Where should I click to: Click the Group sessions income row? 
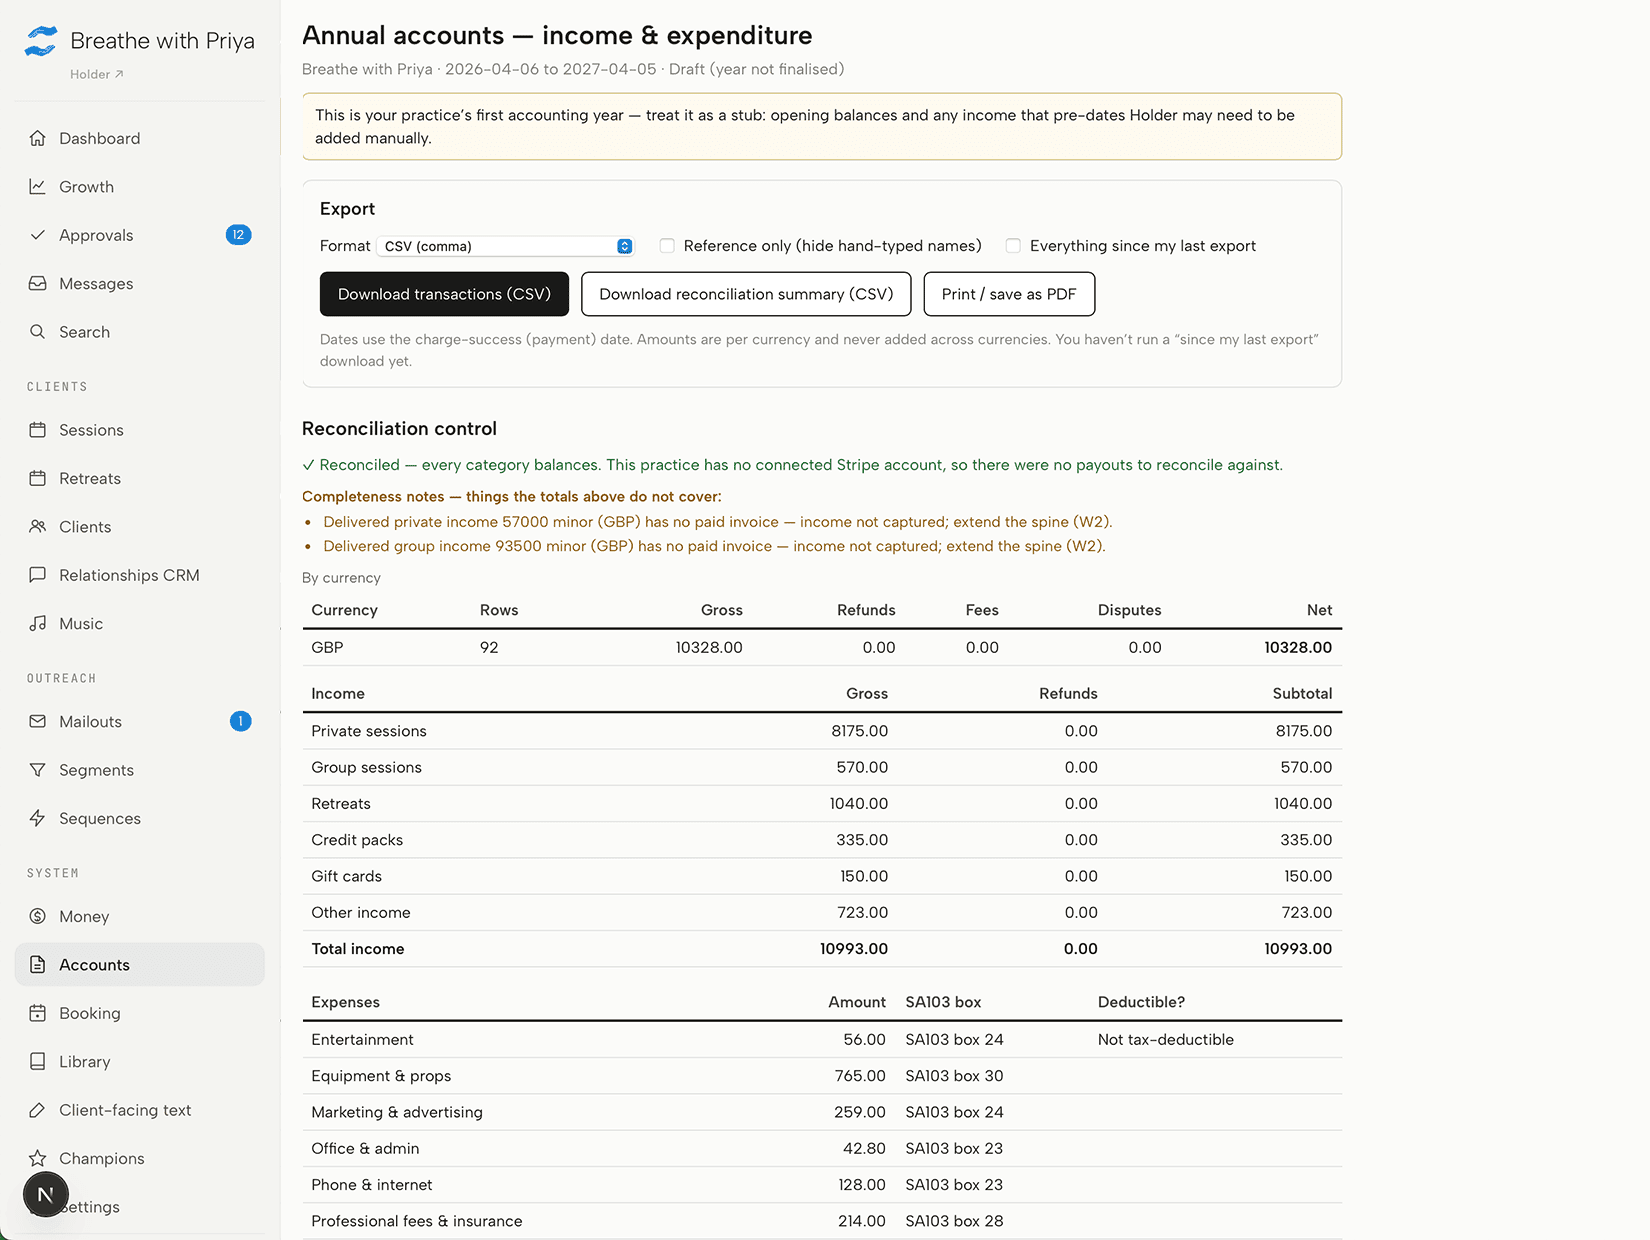click(822, 767)
